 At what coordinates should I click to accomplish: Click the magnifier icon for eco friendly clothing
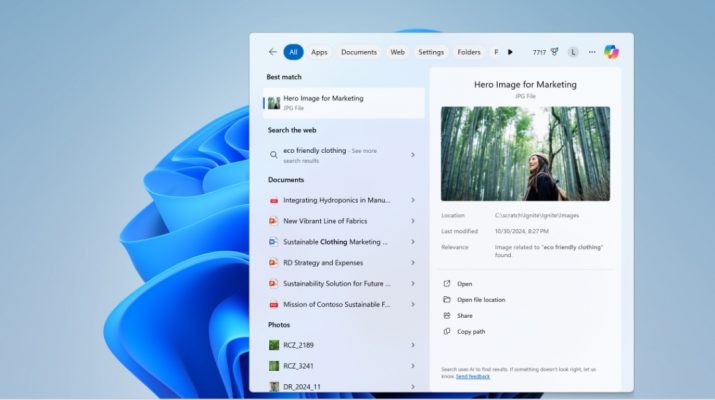(x=274, y=155)
